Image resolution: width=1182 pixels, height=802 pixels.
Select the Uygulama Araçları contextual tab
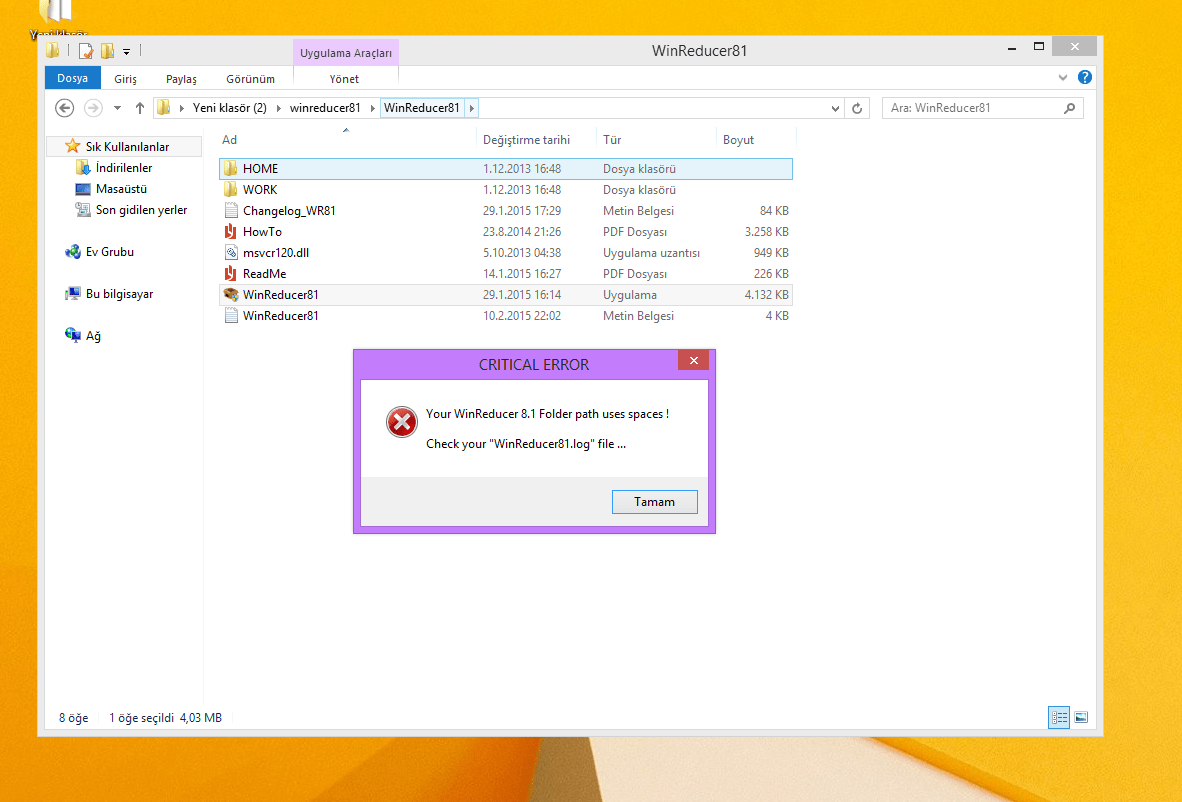346,53
